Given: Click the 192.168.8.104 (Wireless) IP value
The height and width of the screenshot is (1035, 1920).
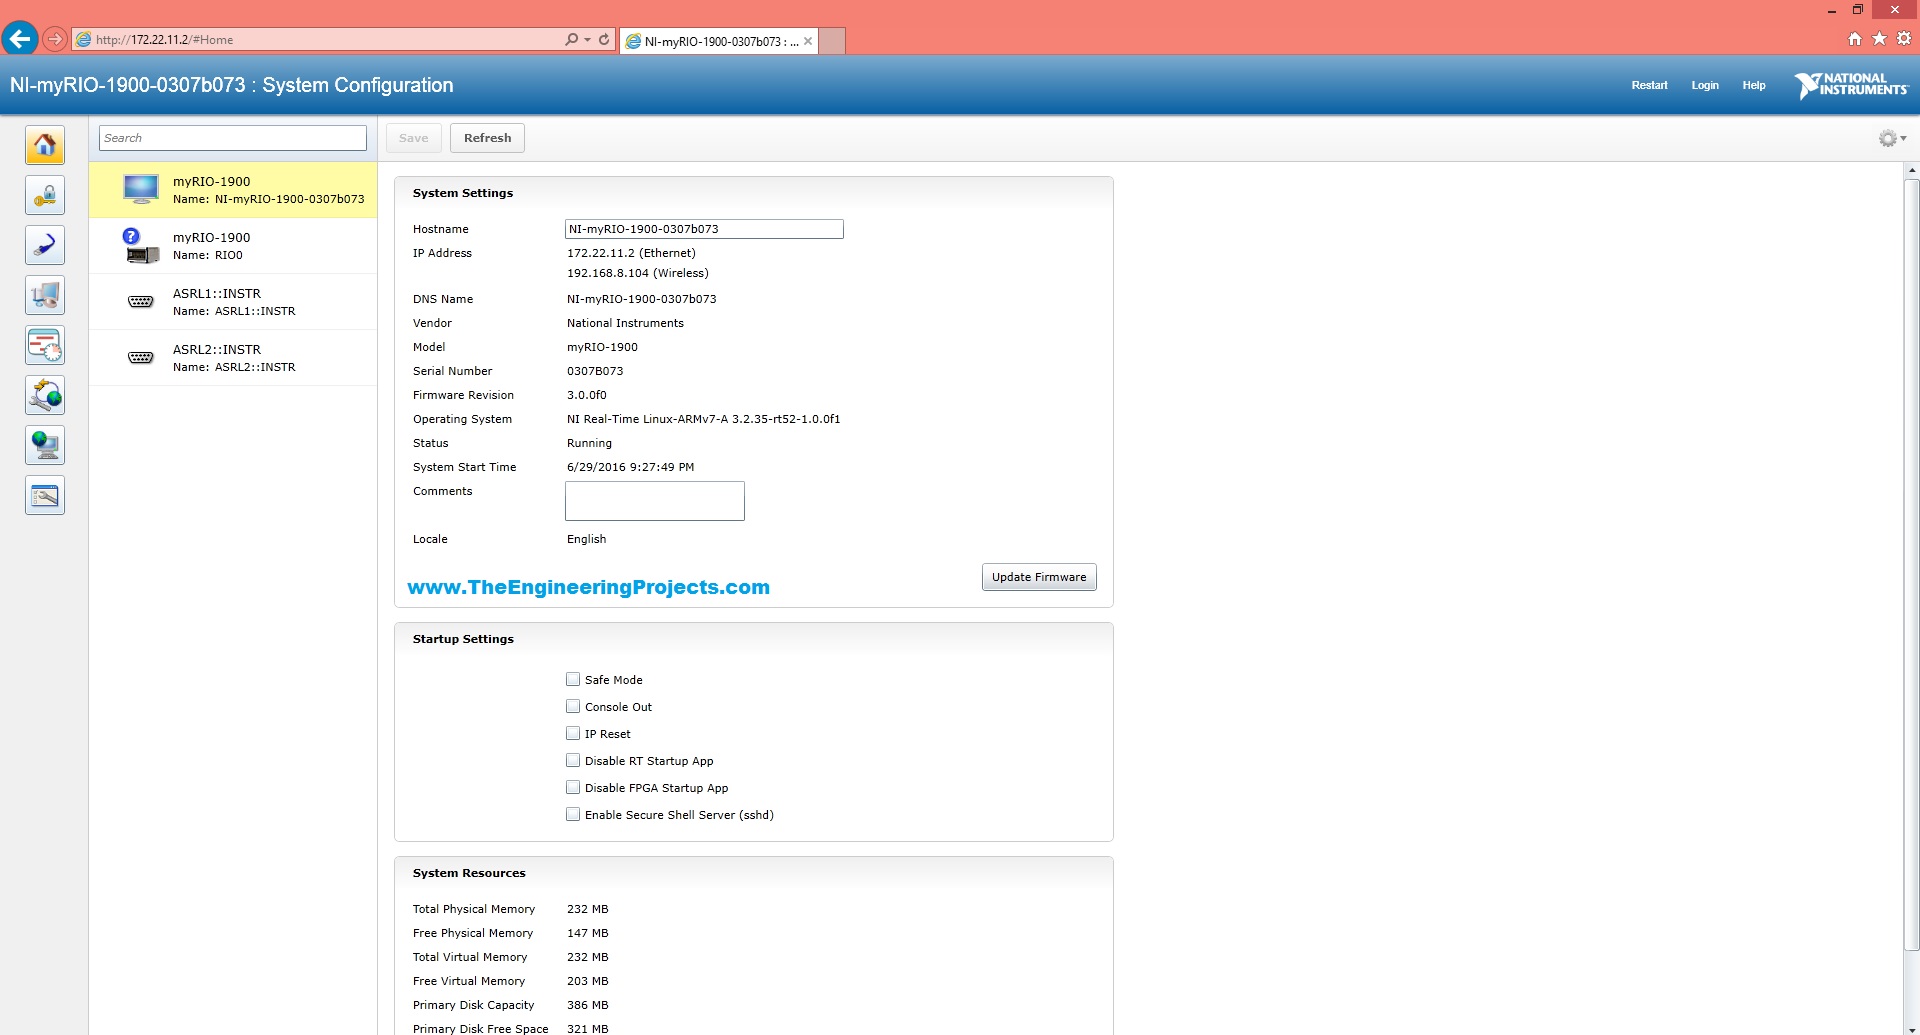Looking at the screenshot, I should coord(638,273).
